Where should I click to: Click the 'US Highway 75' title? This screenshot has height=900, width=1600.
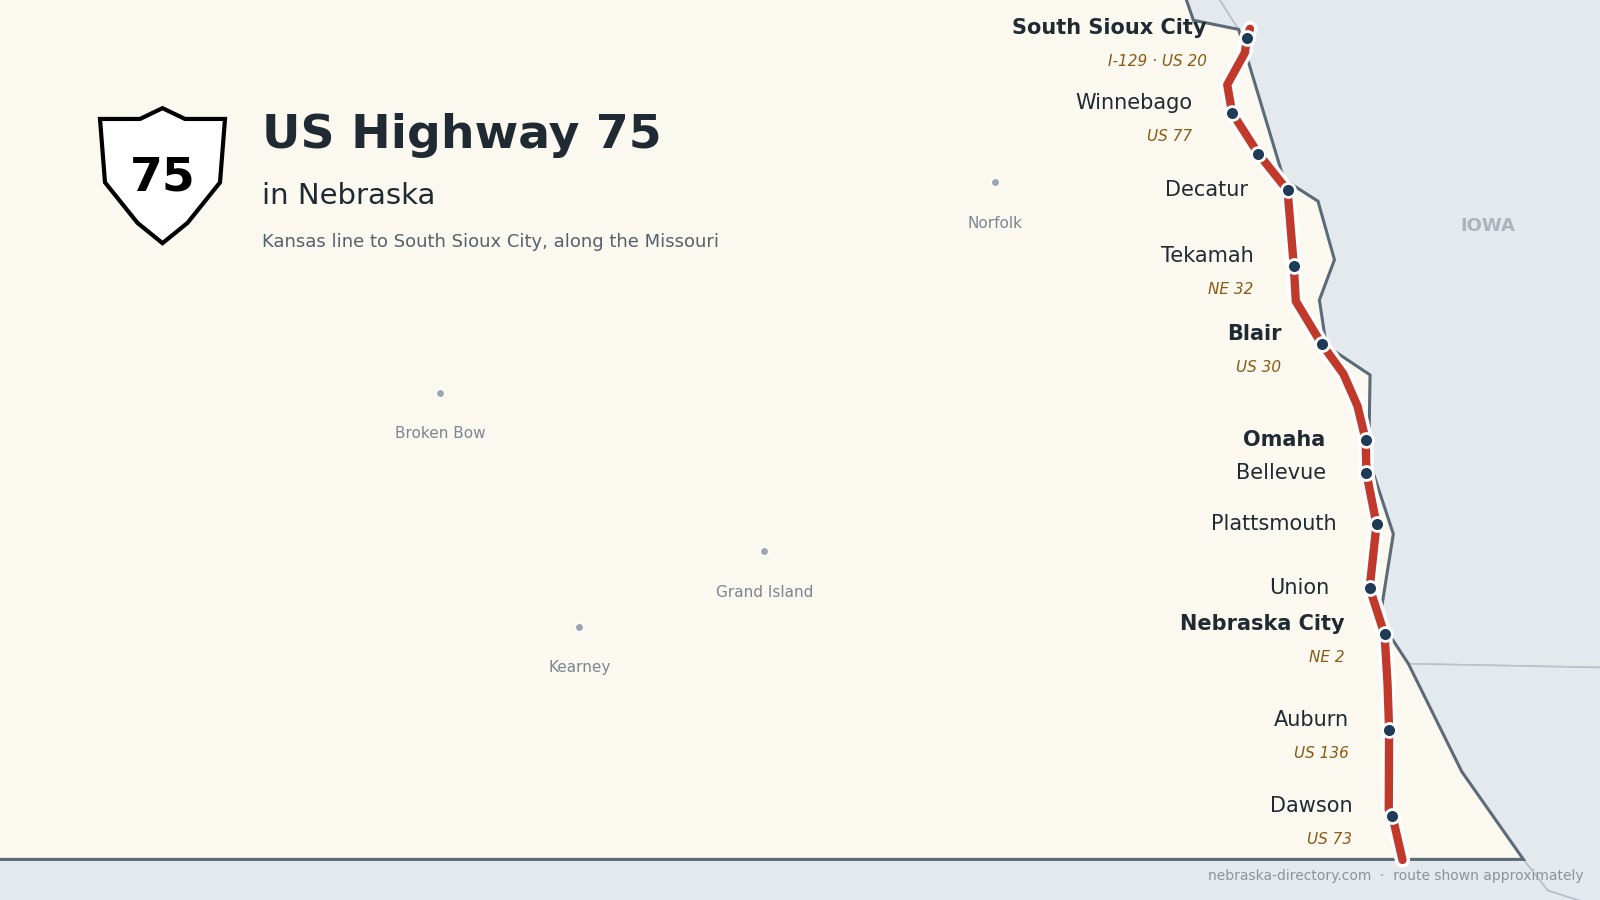coord(461,134)
